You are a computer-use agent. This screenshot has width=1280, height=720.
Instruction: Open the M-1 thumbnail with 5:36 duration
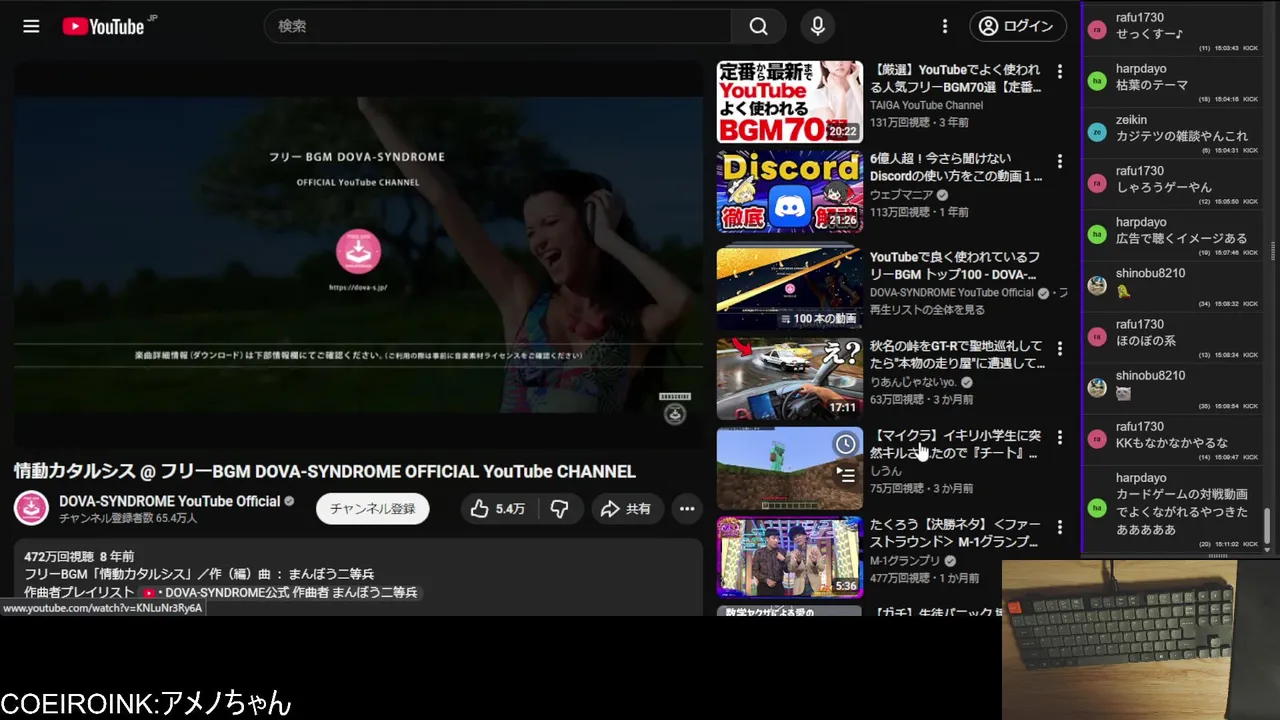789,557
